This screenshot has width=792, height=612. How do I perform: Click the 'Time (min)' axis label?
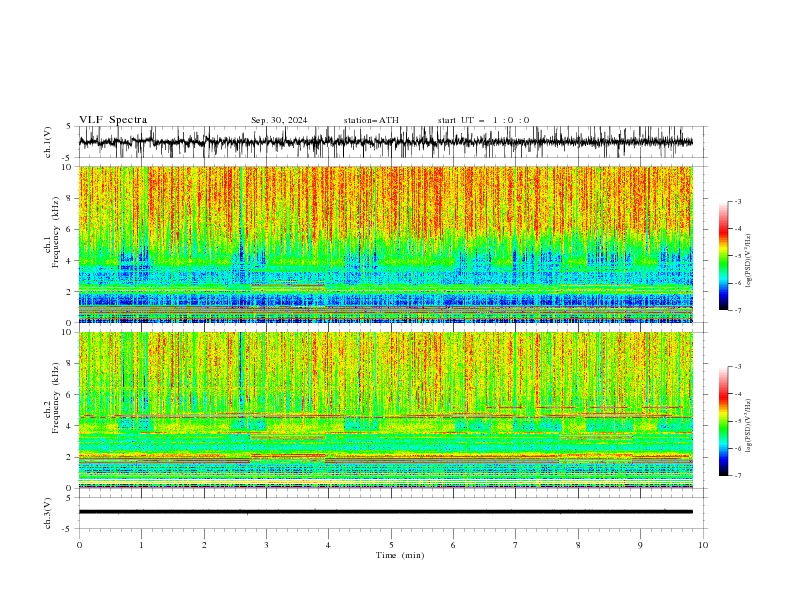[x=400, y=555]
